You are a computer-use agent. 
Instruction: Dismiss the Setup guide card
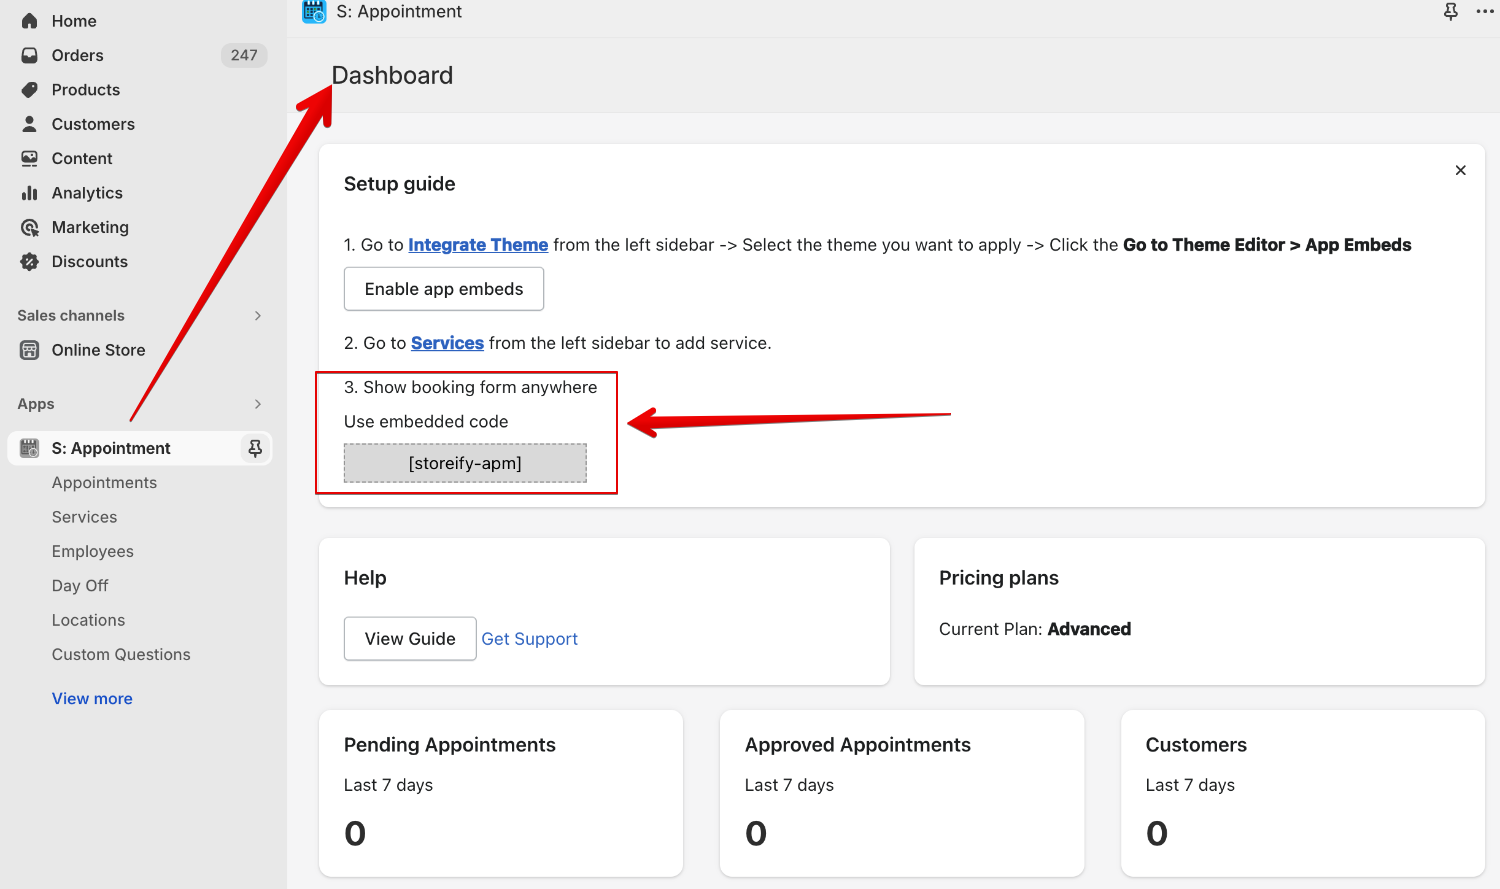[x=1460, y=171]
